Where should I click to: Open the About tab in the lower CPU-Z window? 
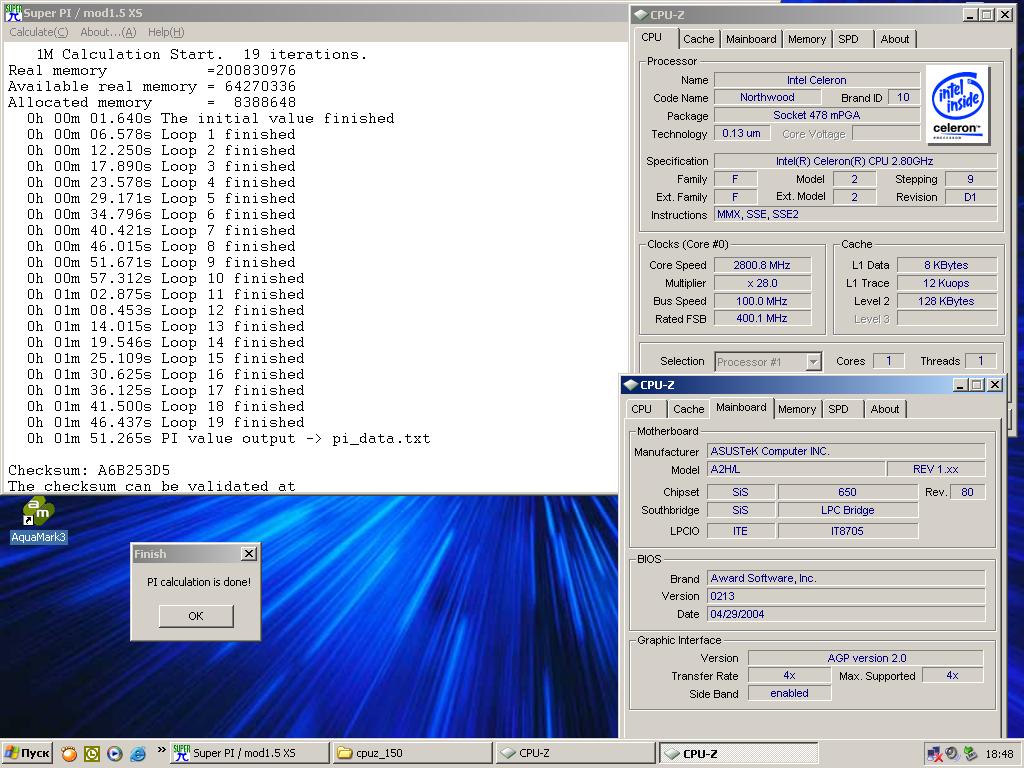[884, 409]
